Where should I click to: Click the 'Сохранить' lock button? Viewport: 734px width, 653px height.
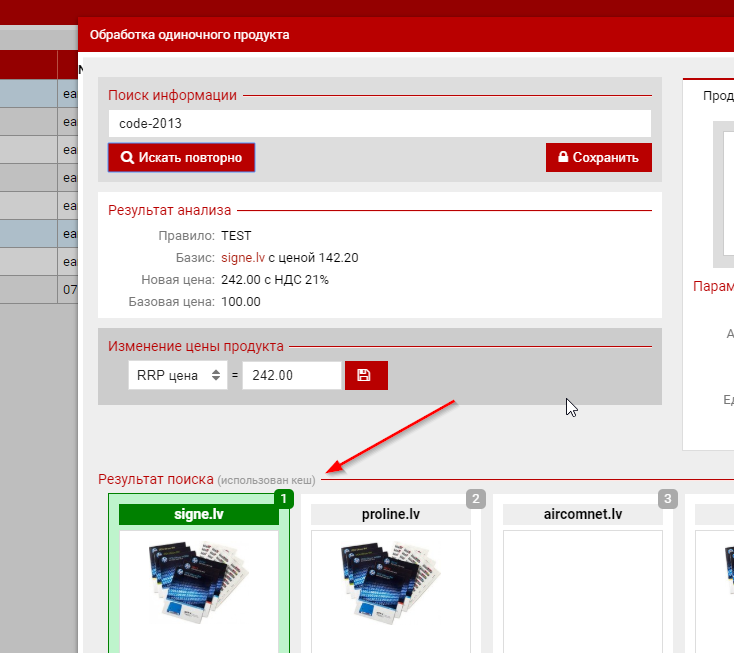(x=598, y=158)
